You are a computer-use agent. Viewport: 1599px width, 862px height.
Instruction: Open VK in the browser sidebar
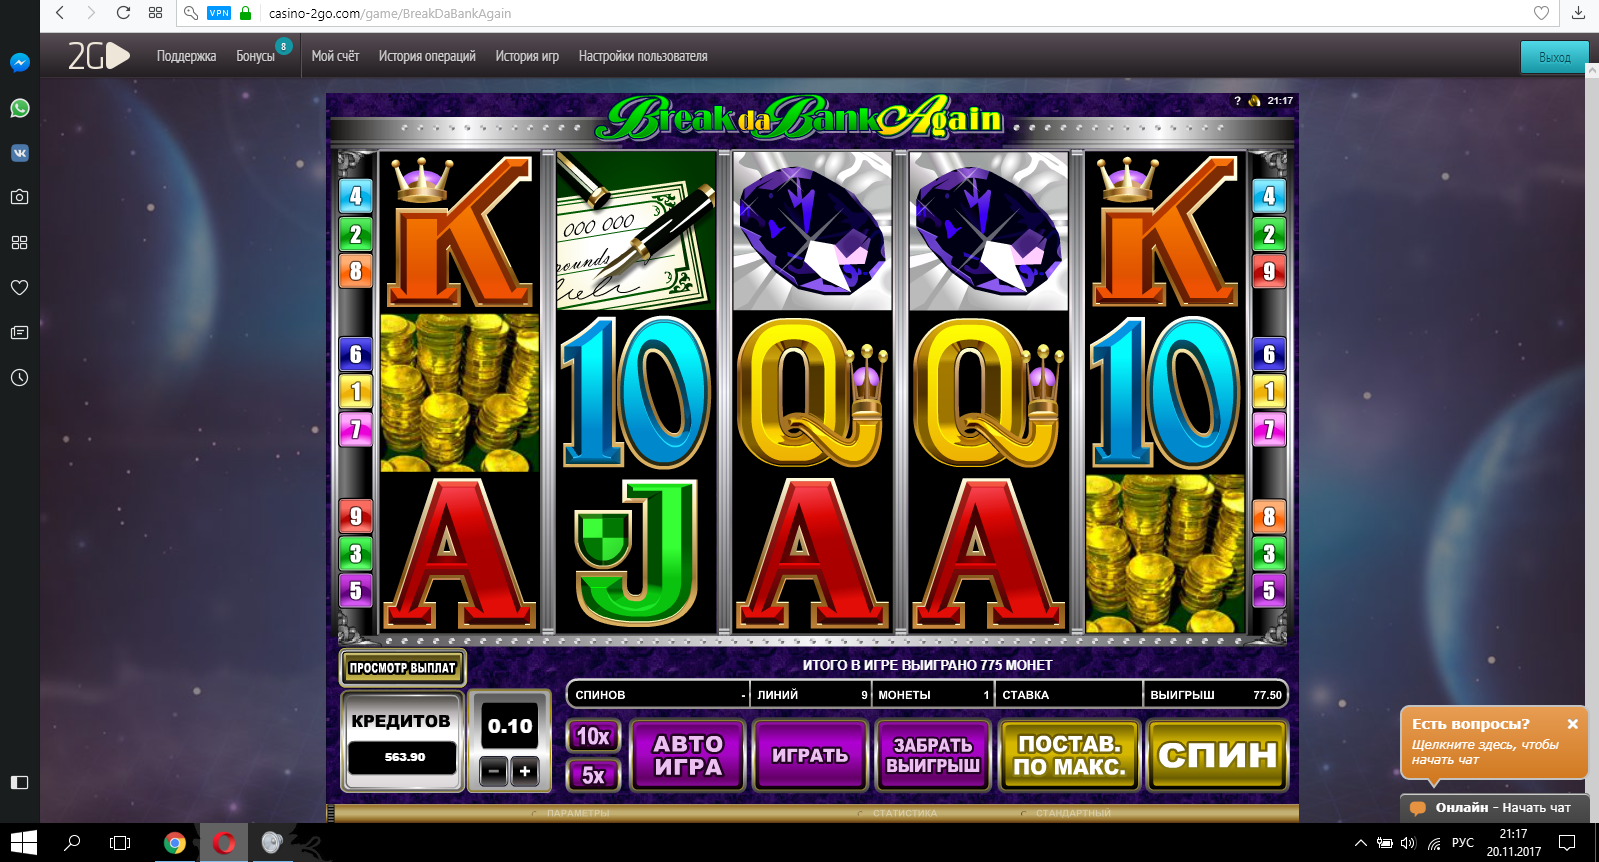pyautogui.click(x=19, y=153)
